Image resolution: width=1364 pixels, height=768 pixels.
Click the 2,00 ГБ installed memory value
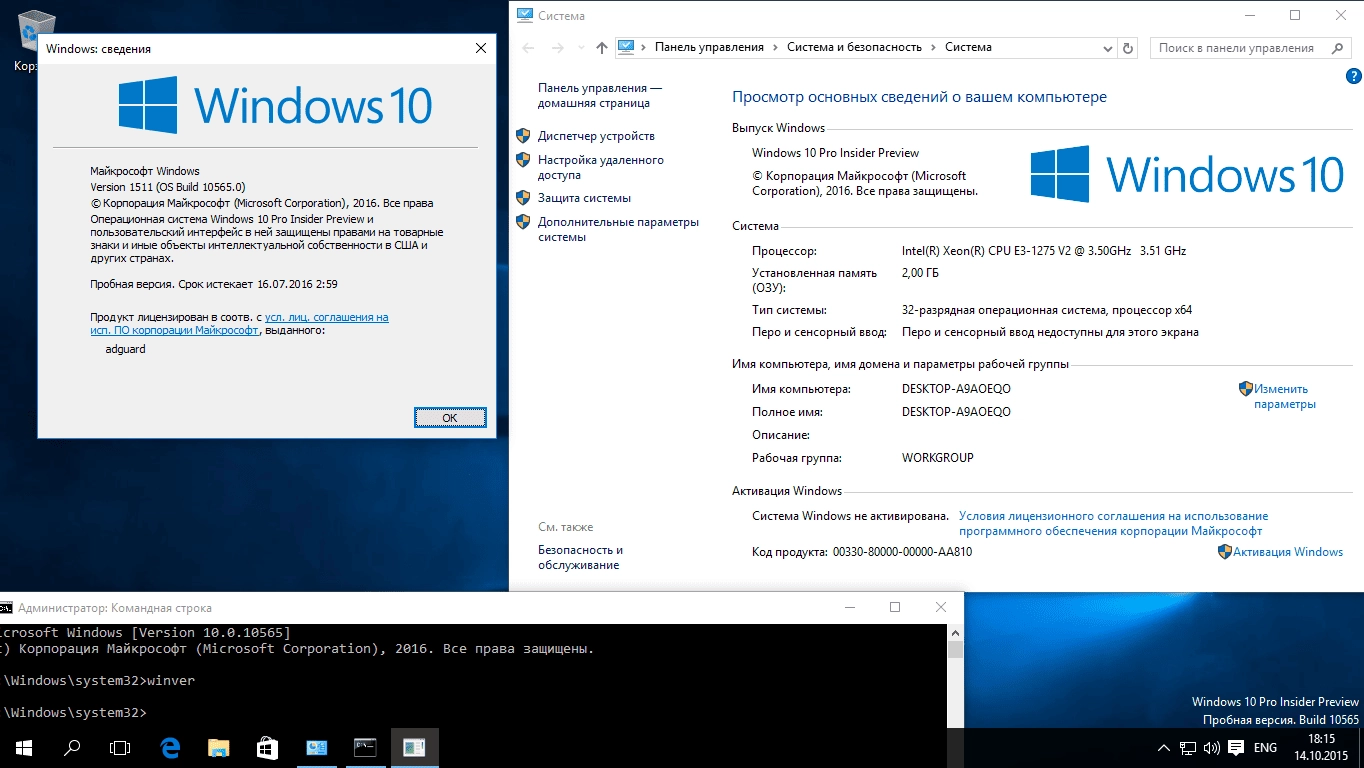click(x=920, y=273)
